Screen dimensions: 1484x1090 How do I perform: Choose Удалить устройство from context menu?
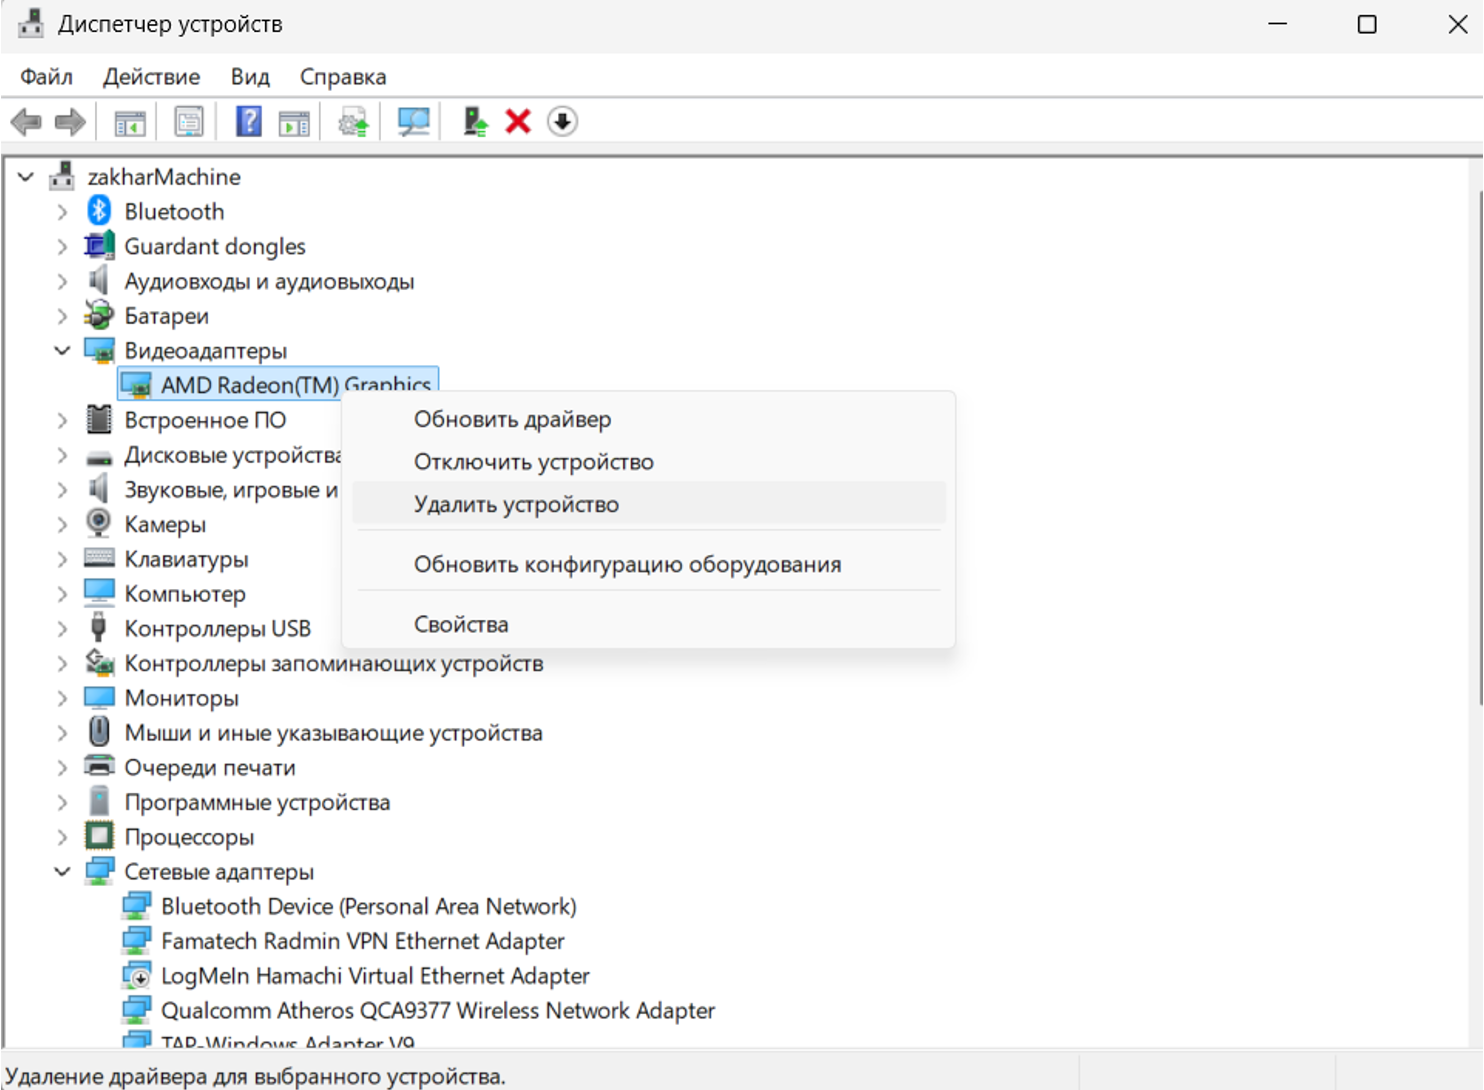point(516,504)
